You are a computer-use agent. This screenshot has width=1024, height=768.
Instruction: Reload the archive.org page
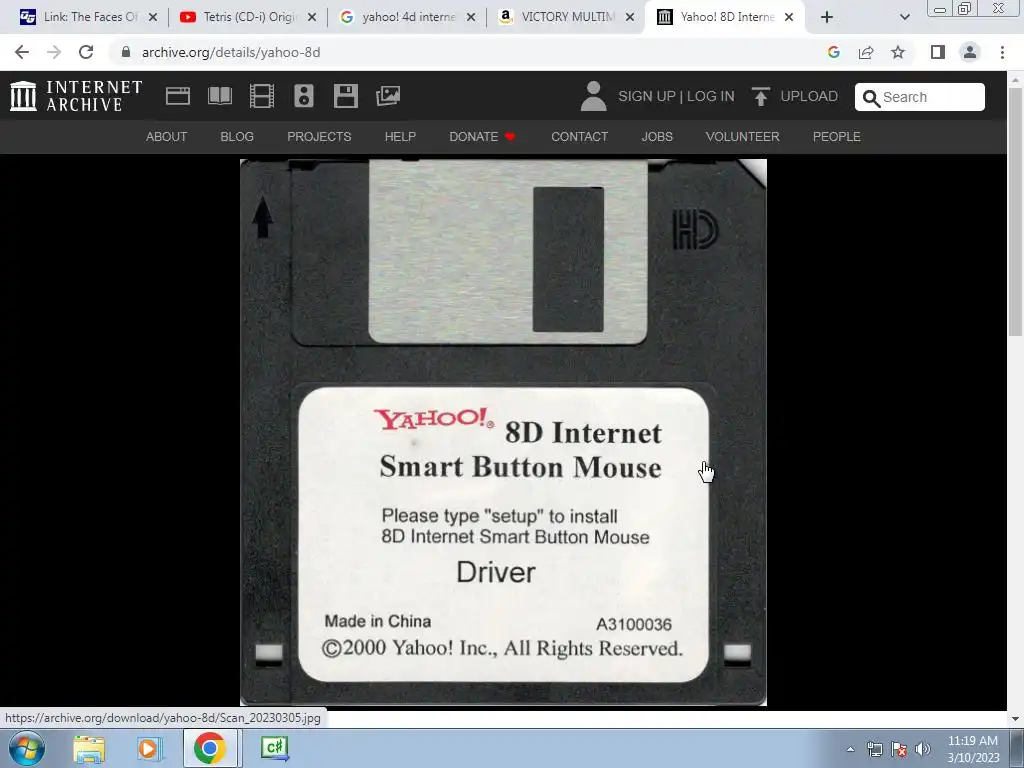(x=86, y=52)
